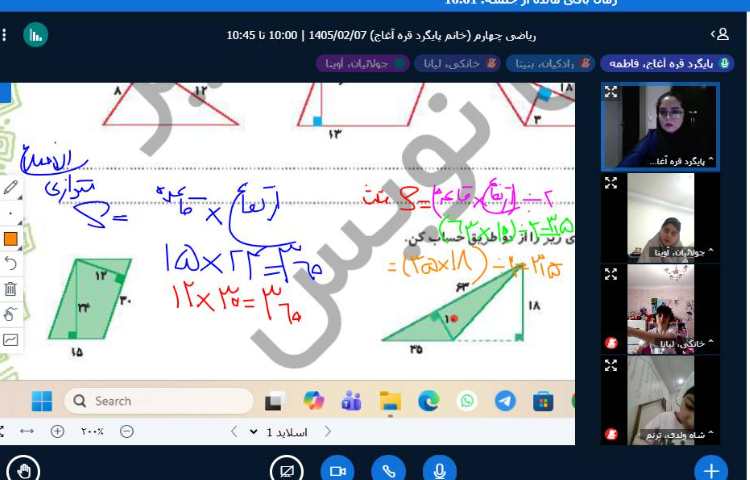Toggle the webcam sharing button

click(x=338, y=471)
